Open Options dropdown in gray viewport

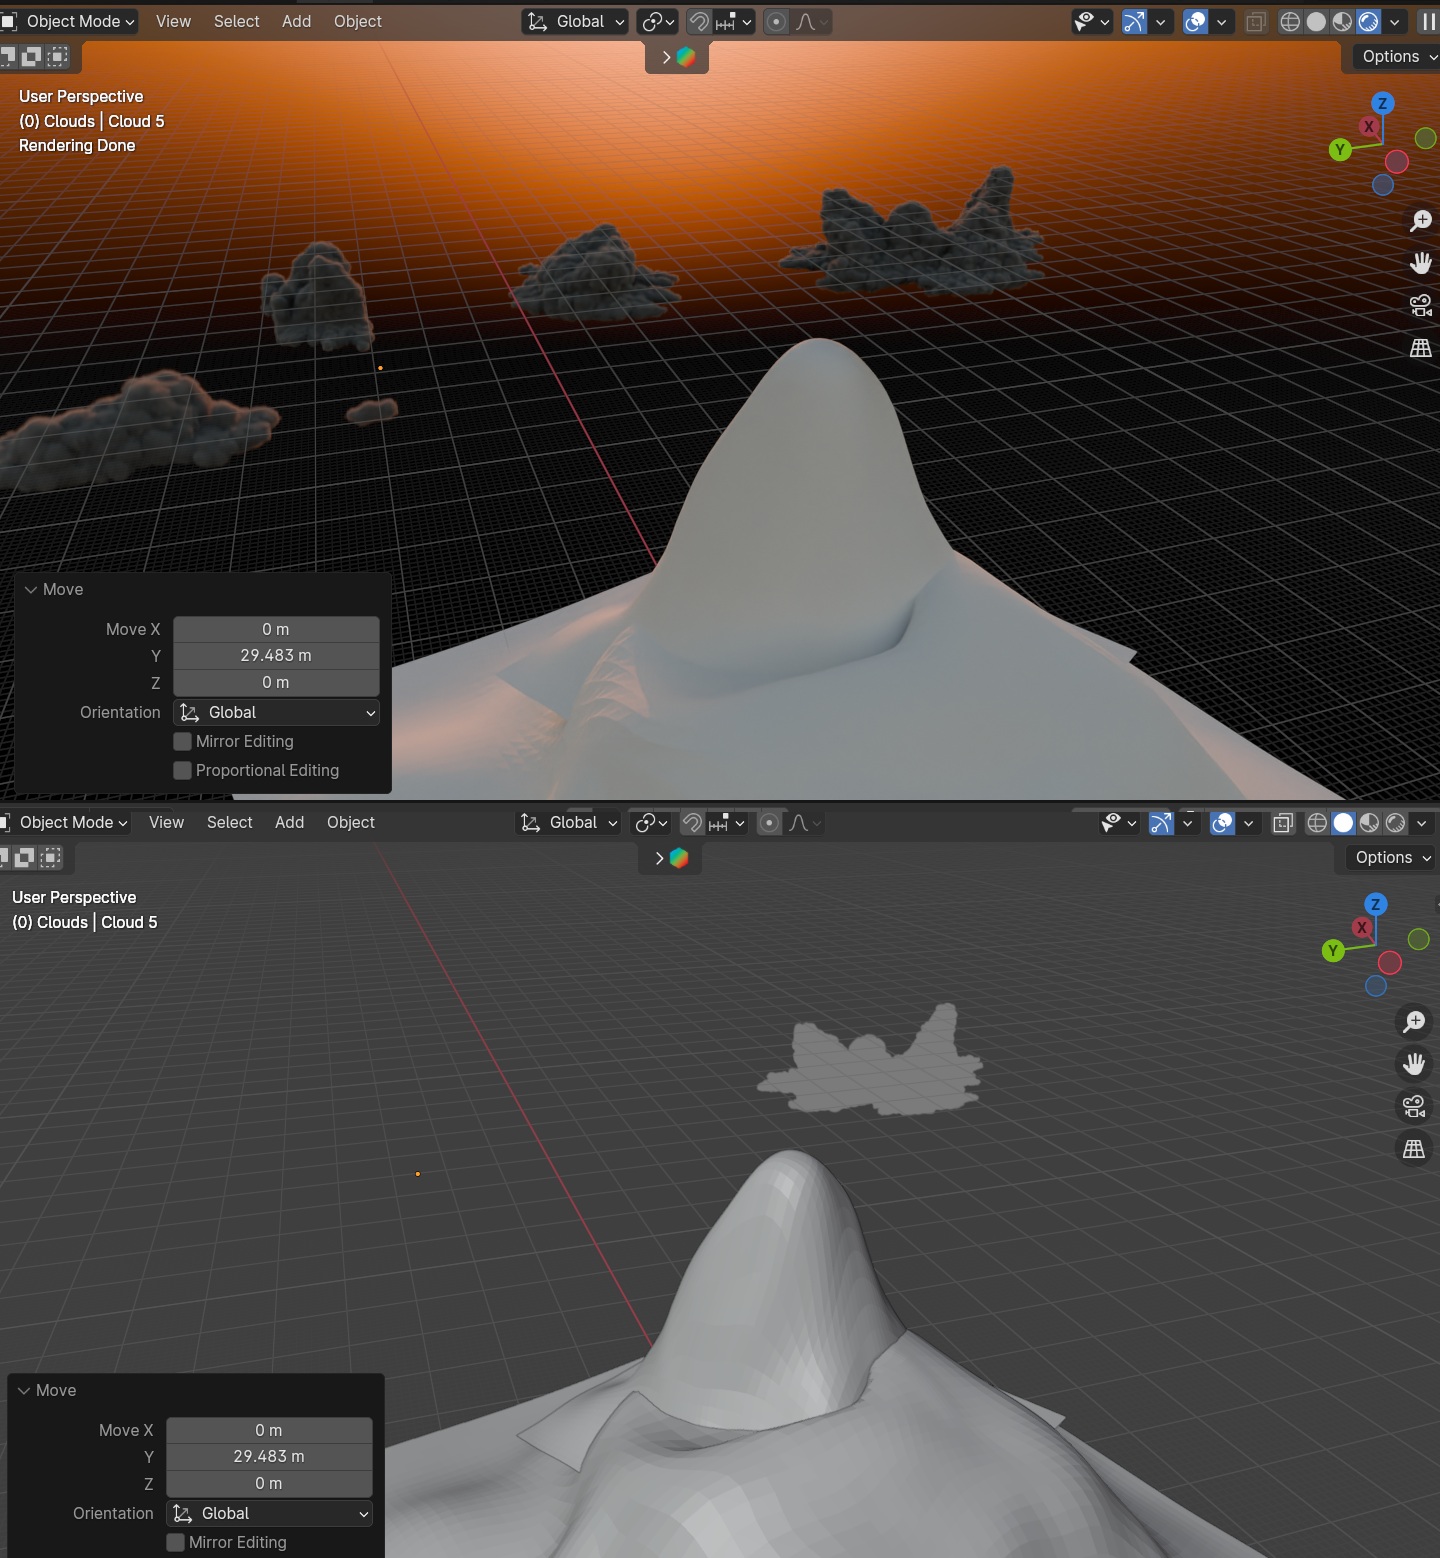pyautogui.click(x=1390, y=858)
